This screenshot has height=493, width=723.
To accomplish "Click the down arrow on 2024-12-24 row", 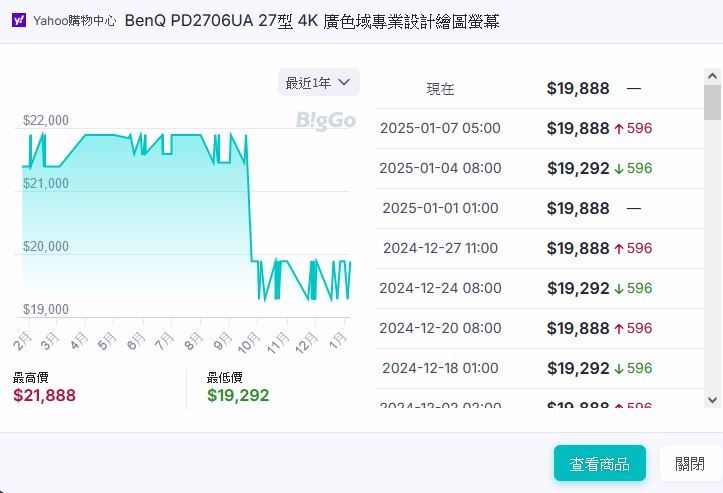I will [x=619, y=289].
